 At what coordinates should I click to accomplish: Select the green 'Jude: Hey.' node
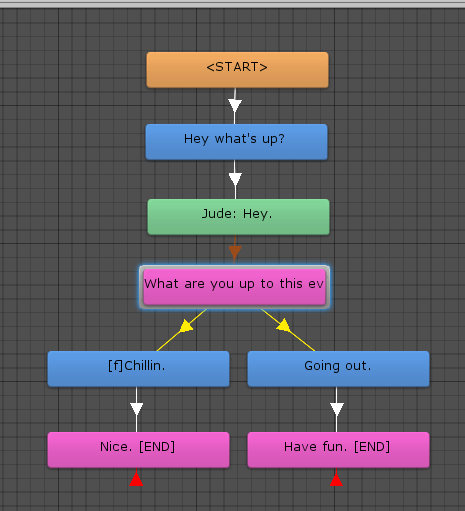click(x=238, y=217)
